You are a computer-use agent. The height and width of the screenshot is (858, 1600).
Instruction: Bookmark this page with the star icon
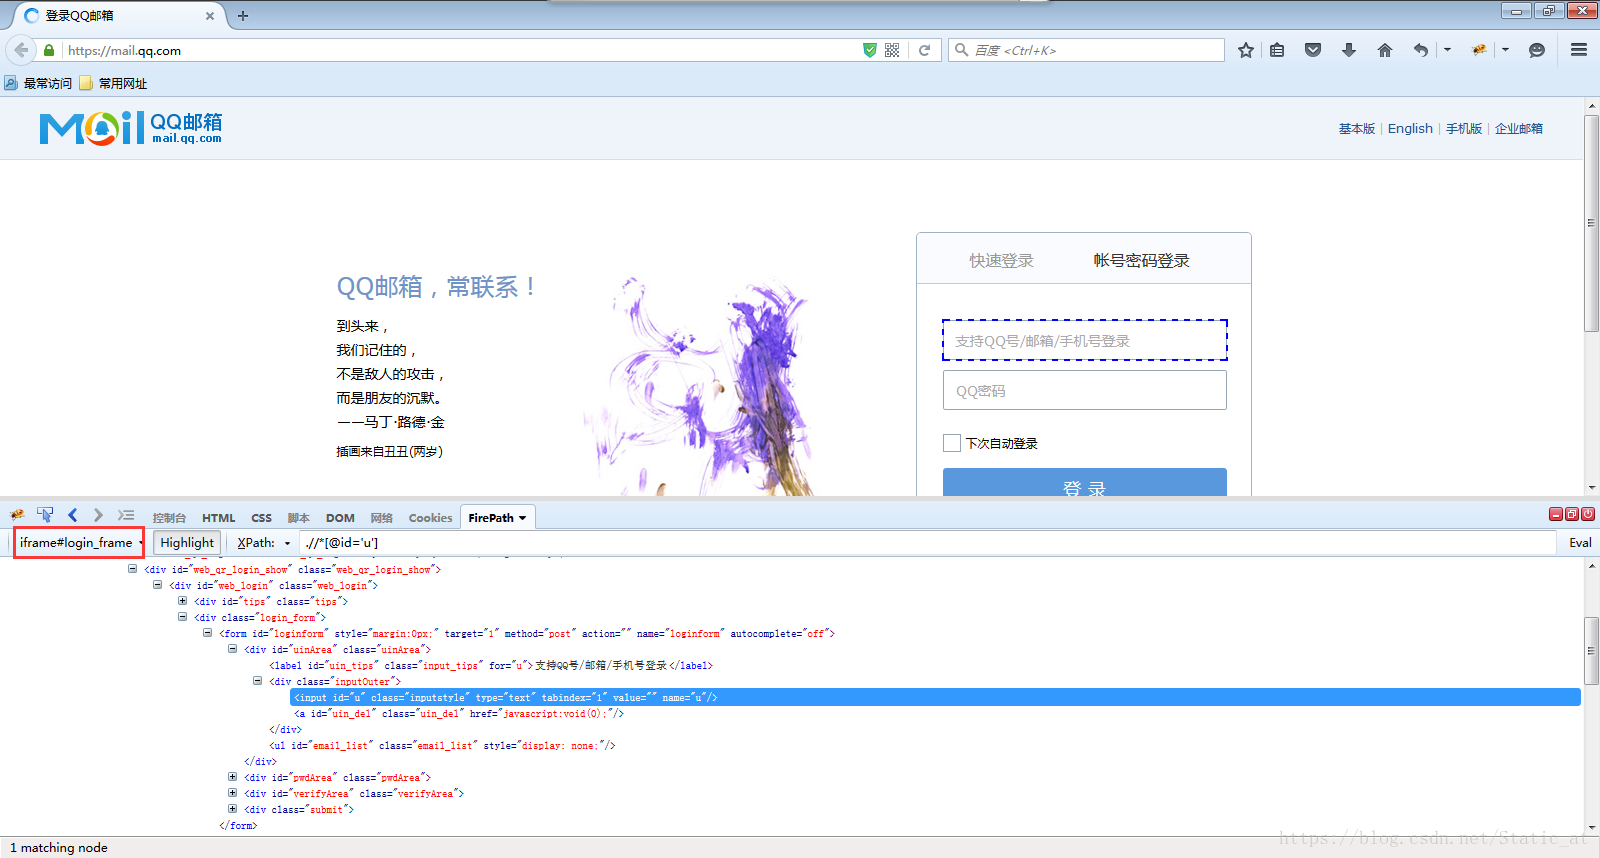pyautogui.click(x=1246, y=50)
